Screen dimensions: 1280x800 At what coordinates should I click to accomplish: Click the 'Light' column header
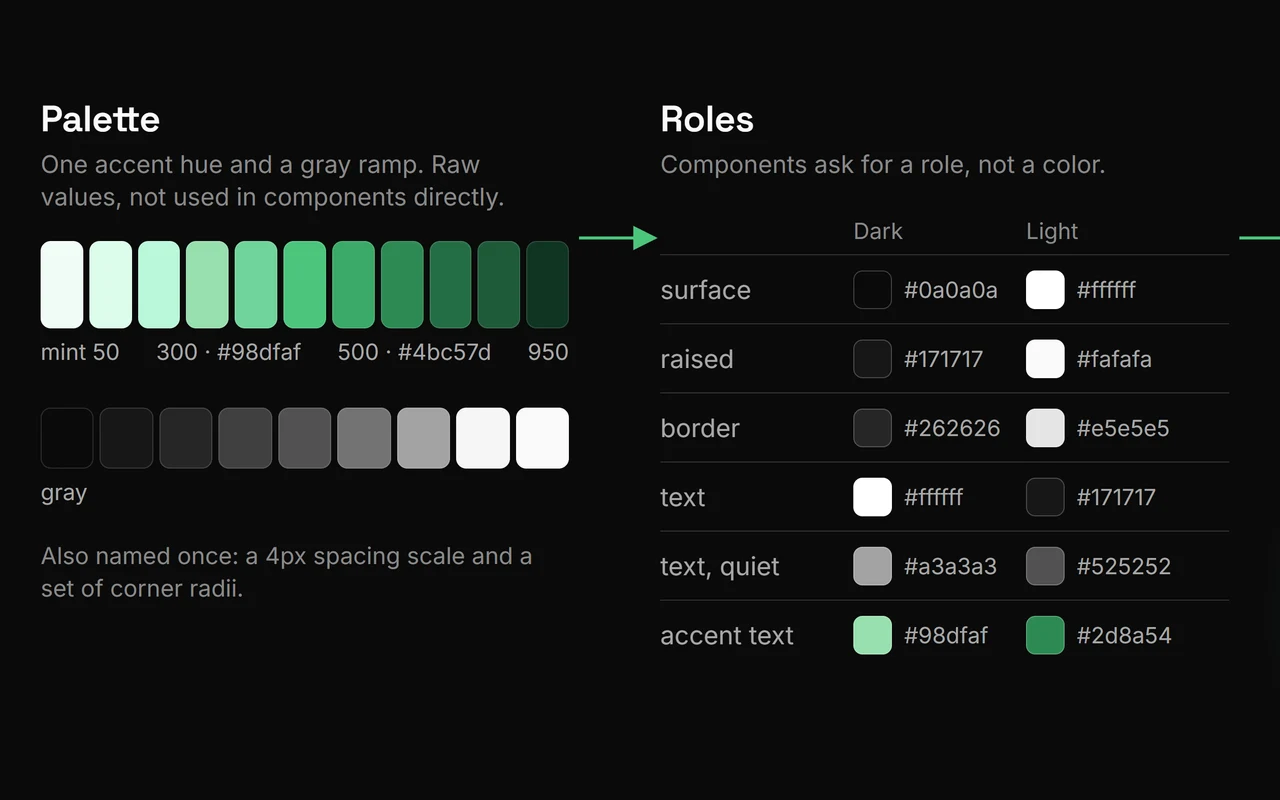[1052, 231]
